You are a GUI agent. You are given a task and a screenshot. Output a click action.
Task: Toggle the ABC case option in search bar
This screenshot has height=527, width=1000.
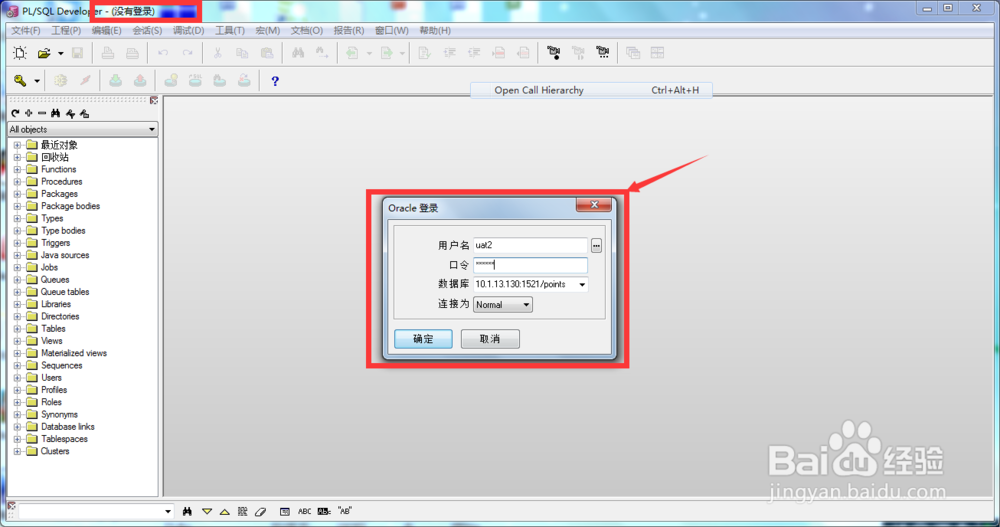pos(305,512)
